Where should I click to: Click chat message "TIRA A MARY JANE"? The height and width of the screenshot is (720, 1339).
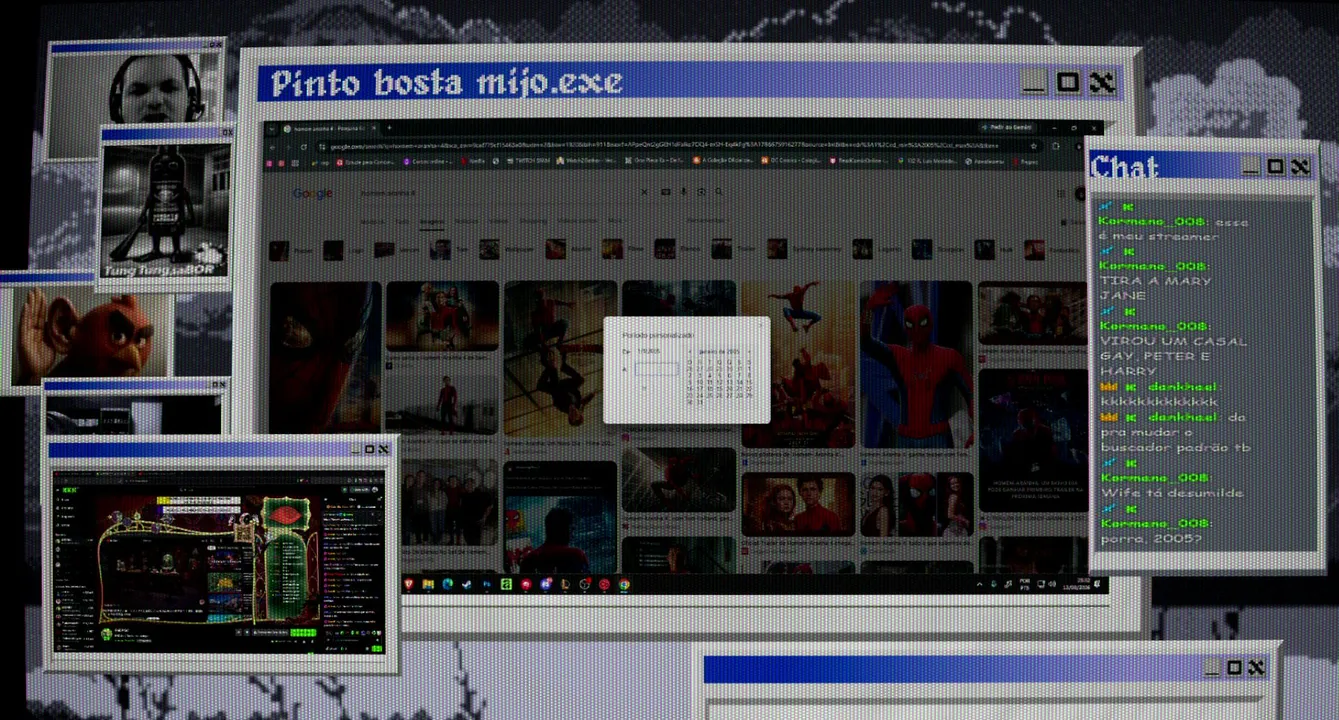click(x=1154, y=288)
